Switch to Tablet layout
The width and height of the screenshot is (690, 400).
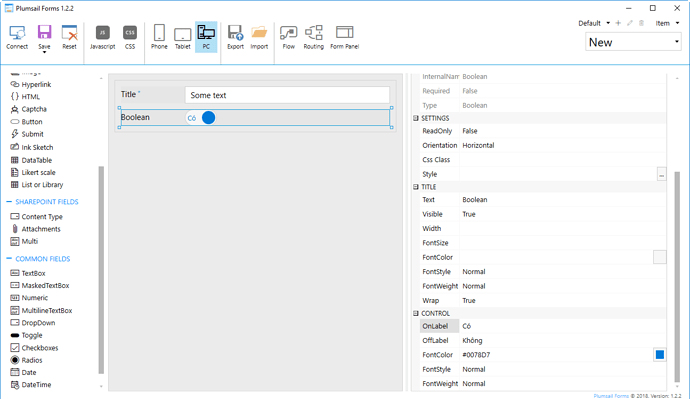(x=183, y=37)
